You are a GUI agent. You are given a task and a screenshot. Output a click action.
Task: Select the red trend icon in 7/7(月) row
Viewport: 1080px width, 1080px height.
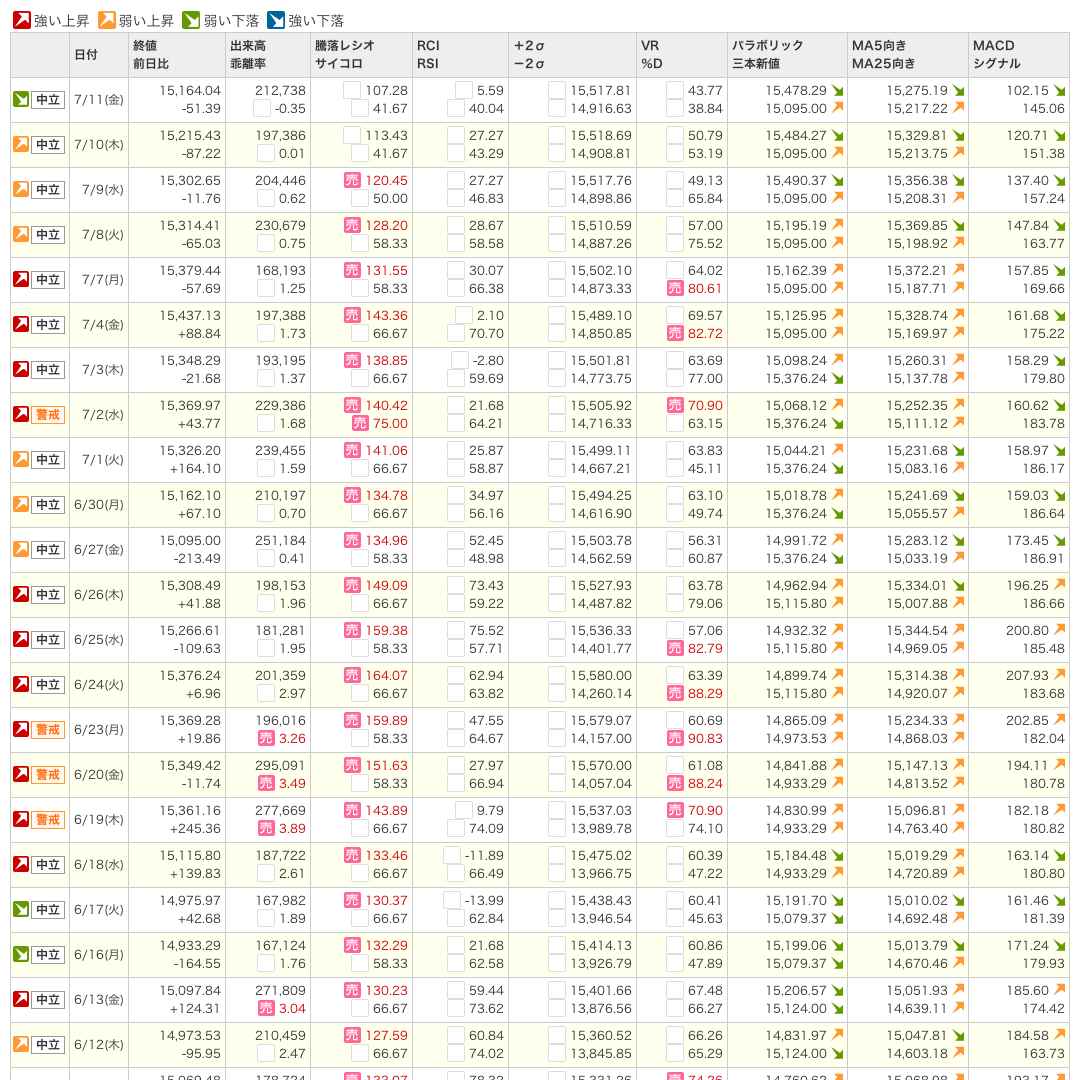pyautogui.click(x=21, y=279)
